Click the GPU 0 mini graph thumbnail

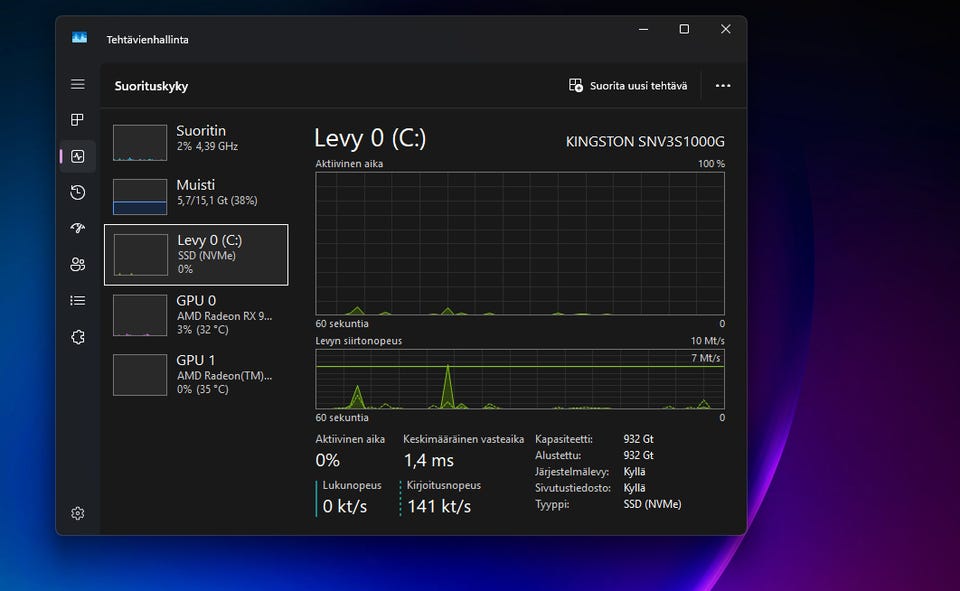140,315
